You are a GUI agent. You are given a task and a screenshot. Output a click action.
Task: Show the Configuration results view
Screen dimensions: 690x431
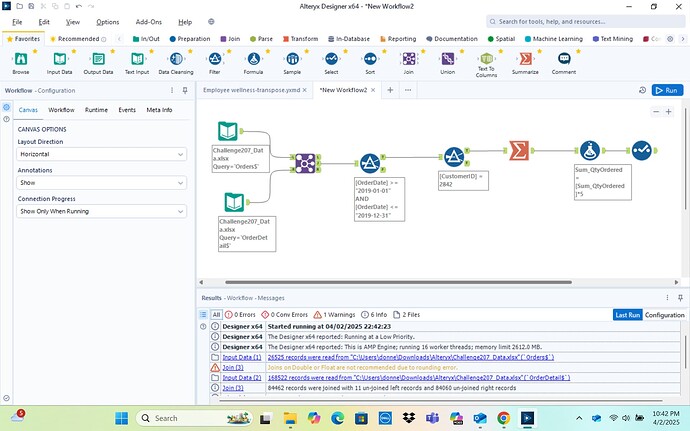coord(664,315)
